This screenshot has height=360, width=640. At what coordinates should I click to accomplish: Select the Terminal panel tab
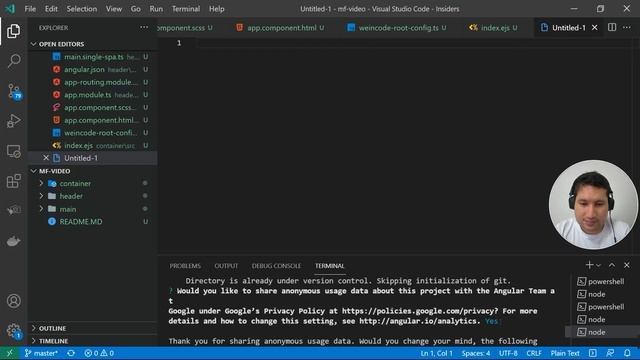[x=329, y=266]
